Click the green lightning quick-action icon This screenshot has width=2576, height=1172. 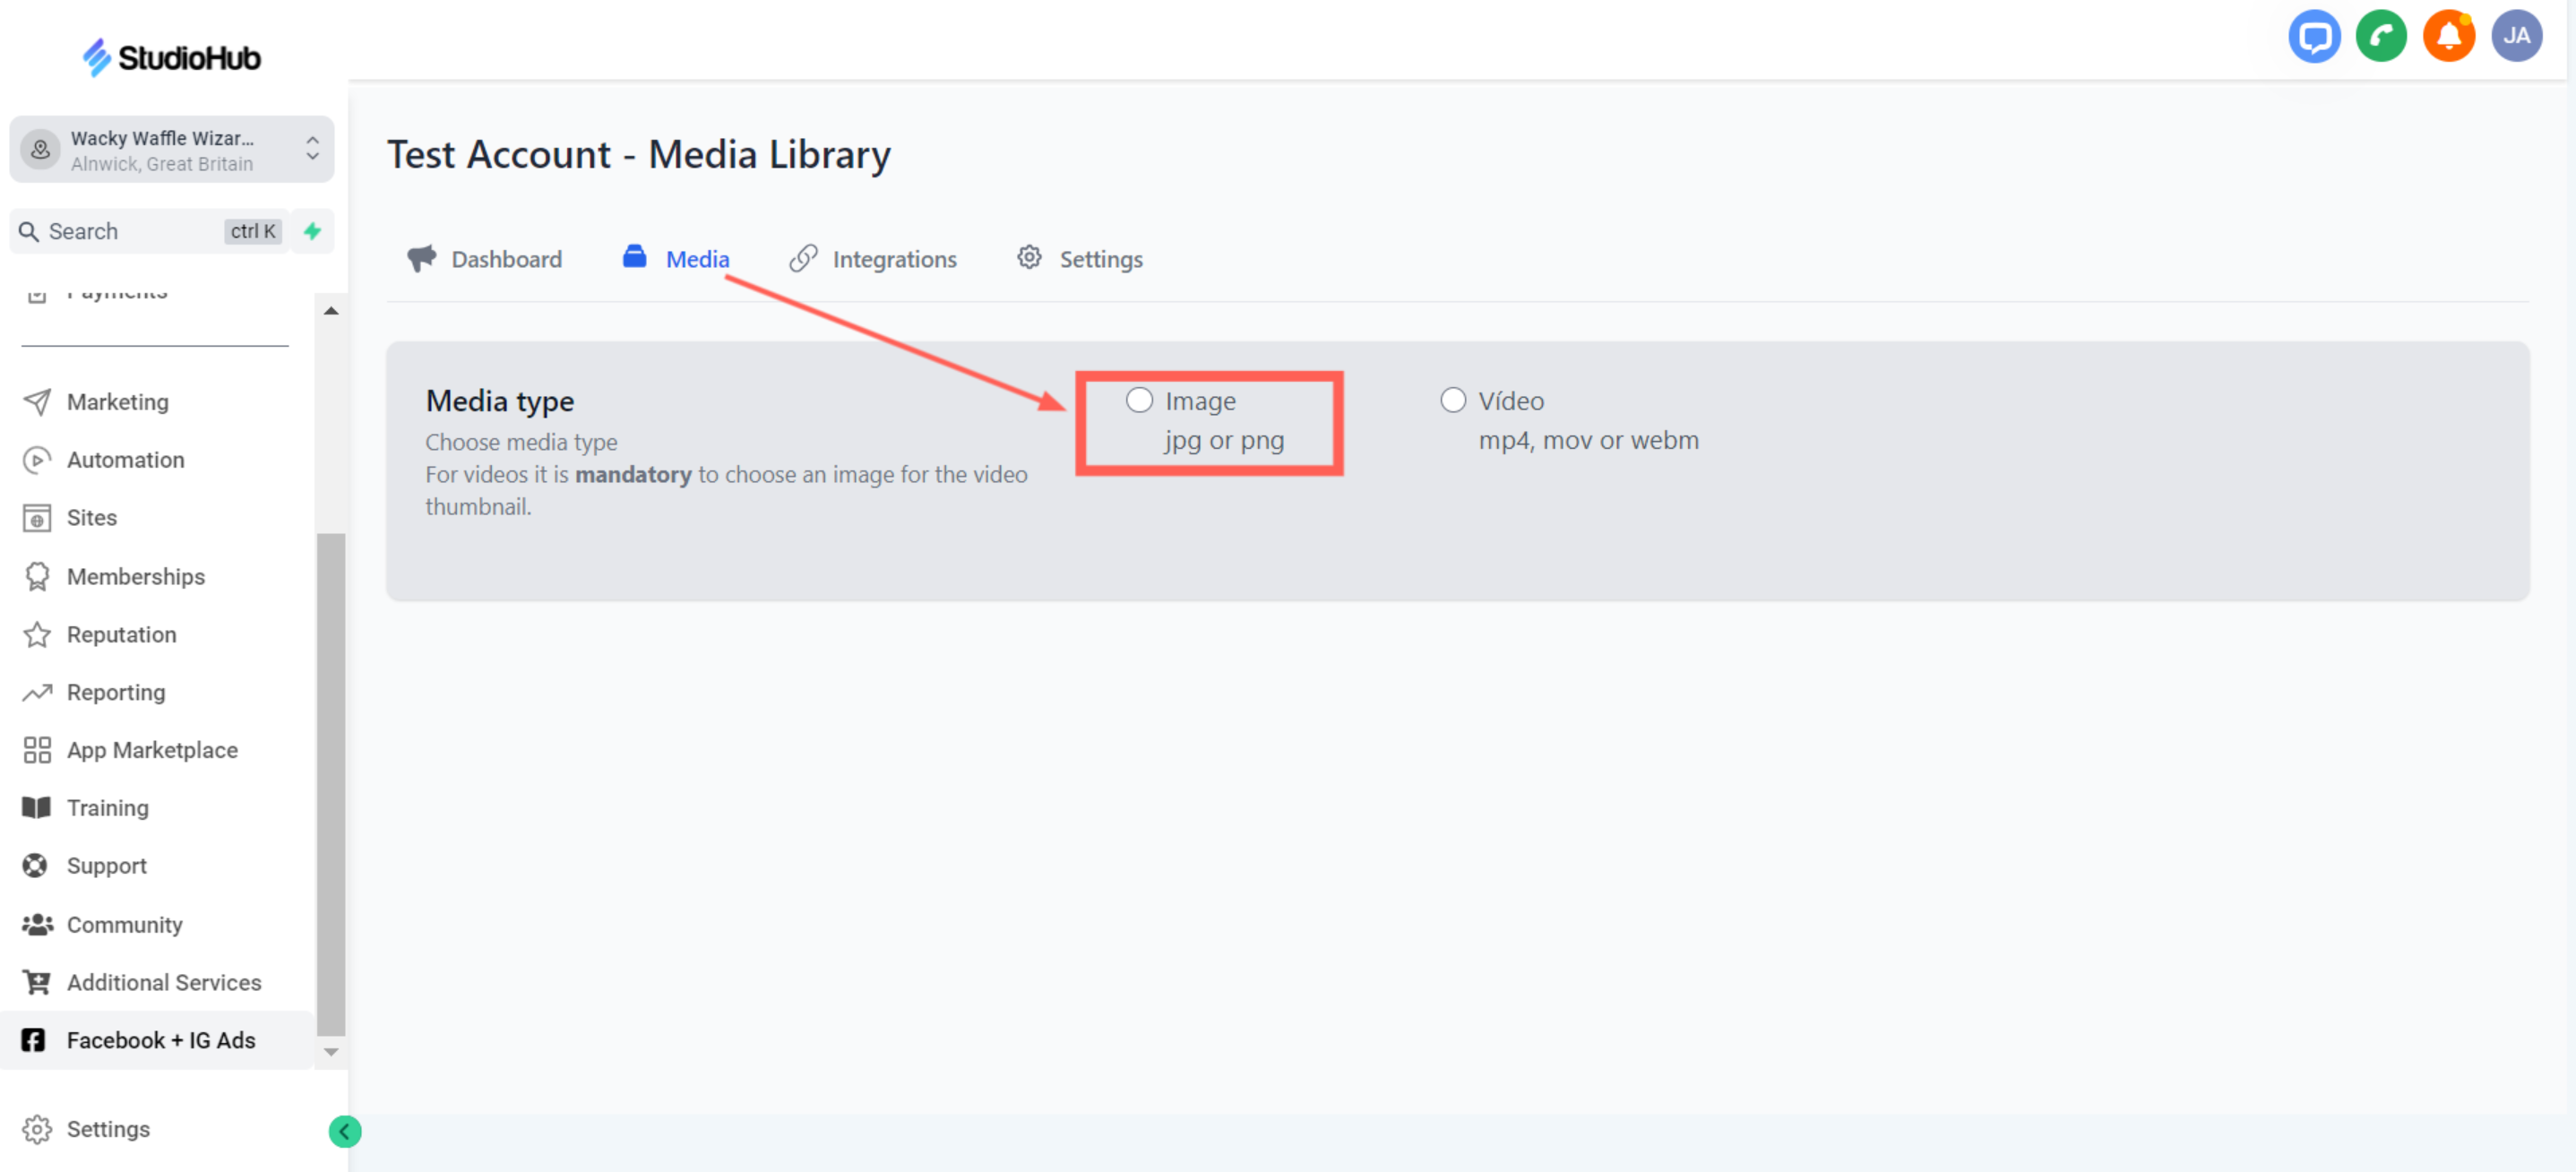pyautogui.click(x=313, y=231)
